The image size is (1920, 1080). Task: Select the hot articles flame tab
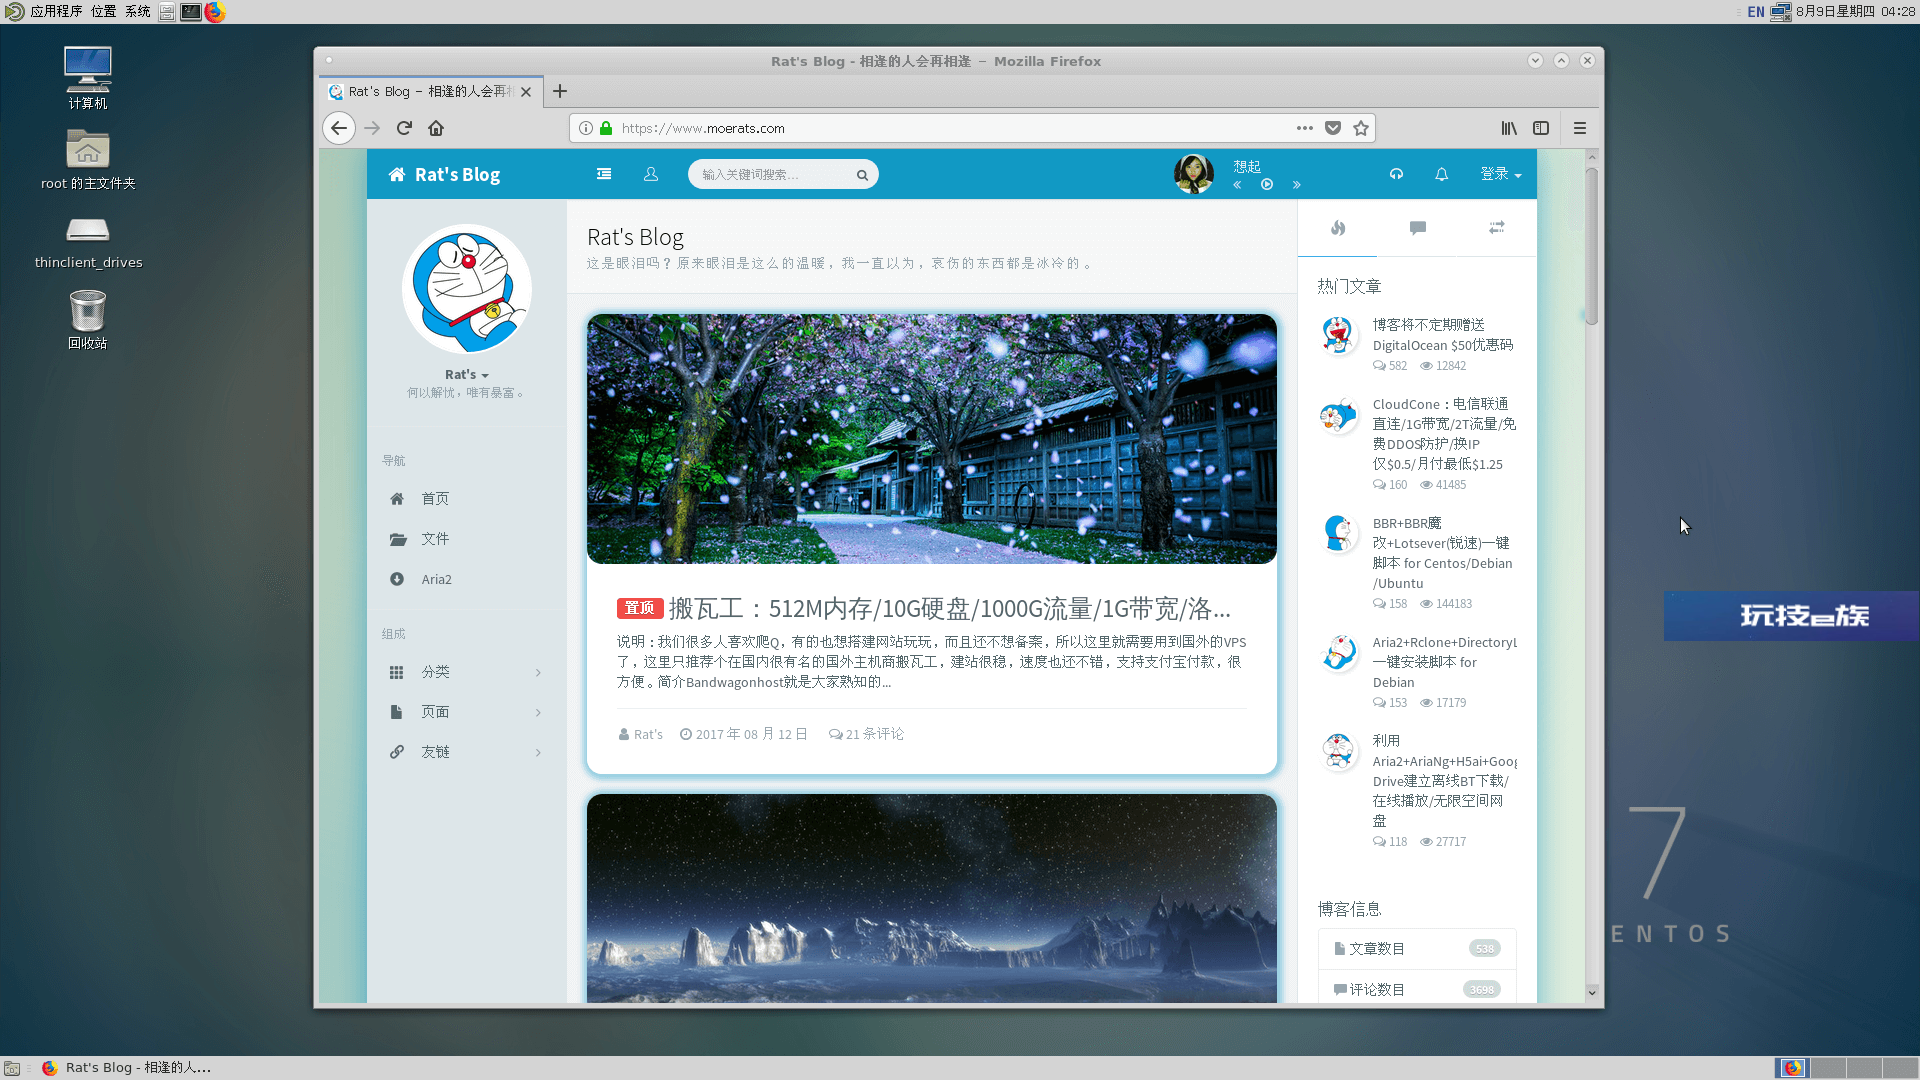coord(1337,228)
